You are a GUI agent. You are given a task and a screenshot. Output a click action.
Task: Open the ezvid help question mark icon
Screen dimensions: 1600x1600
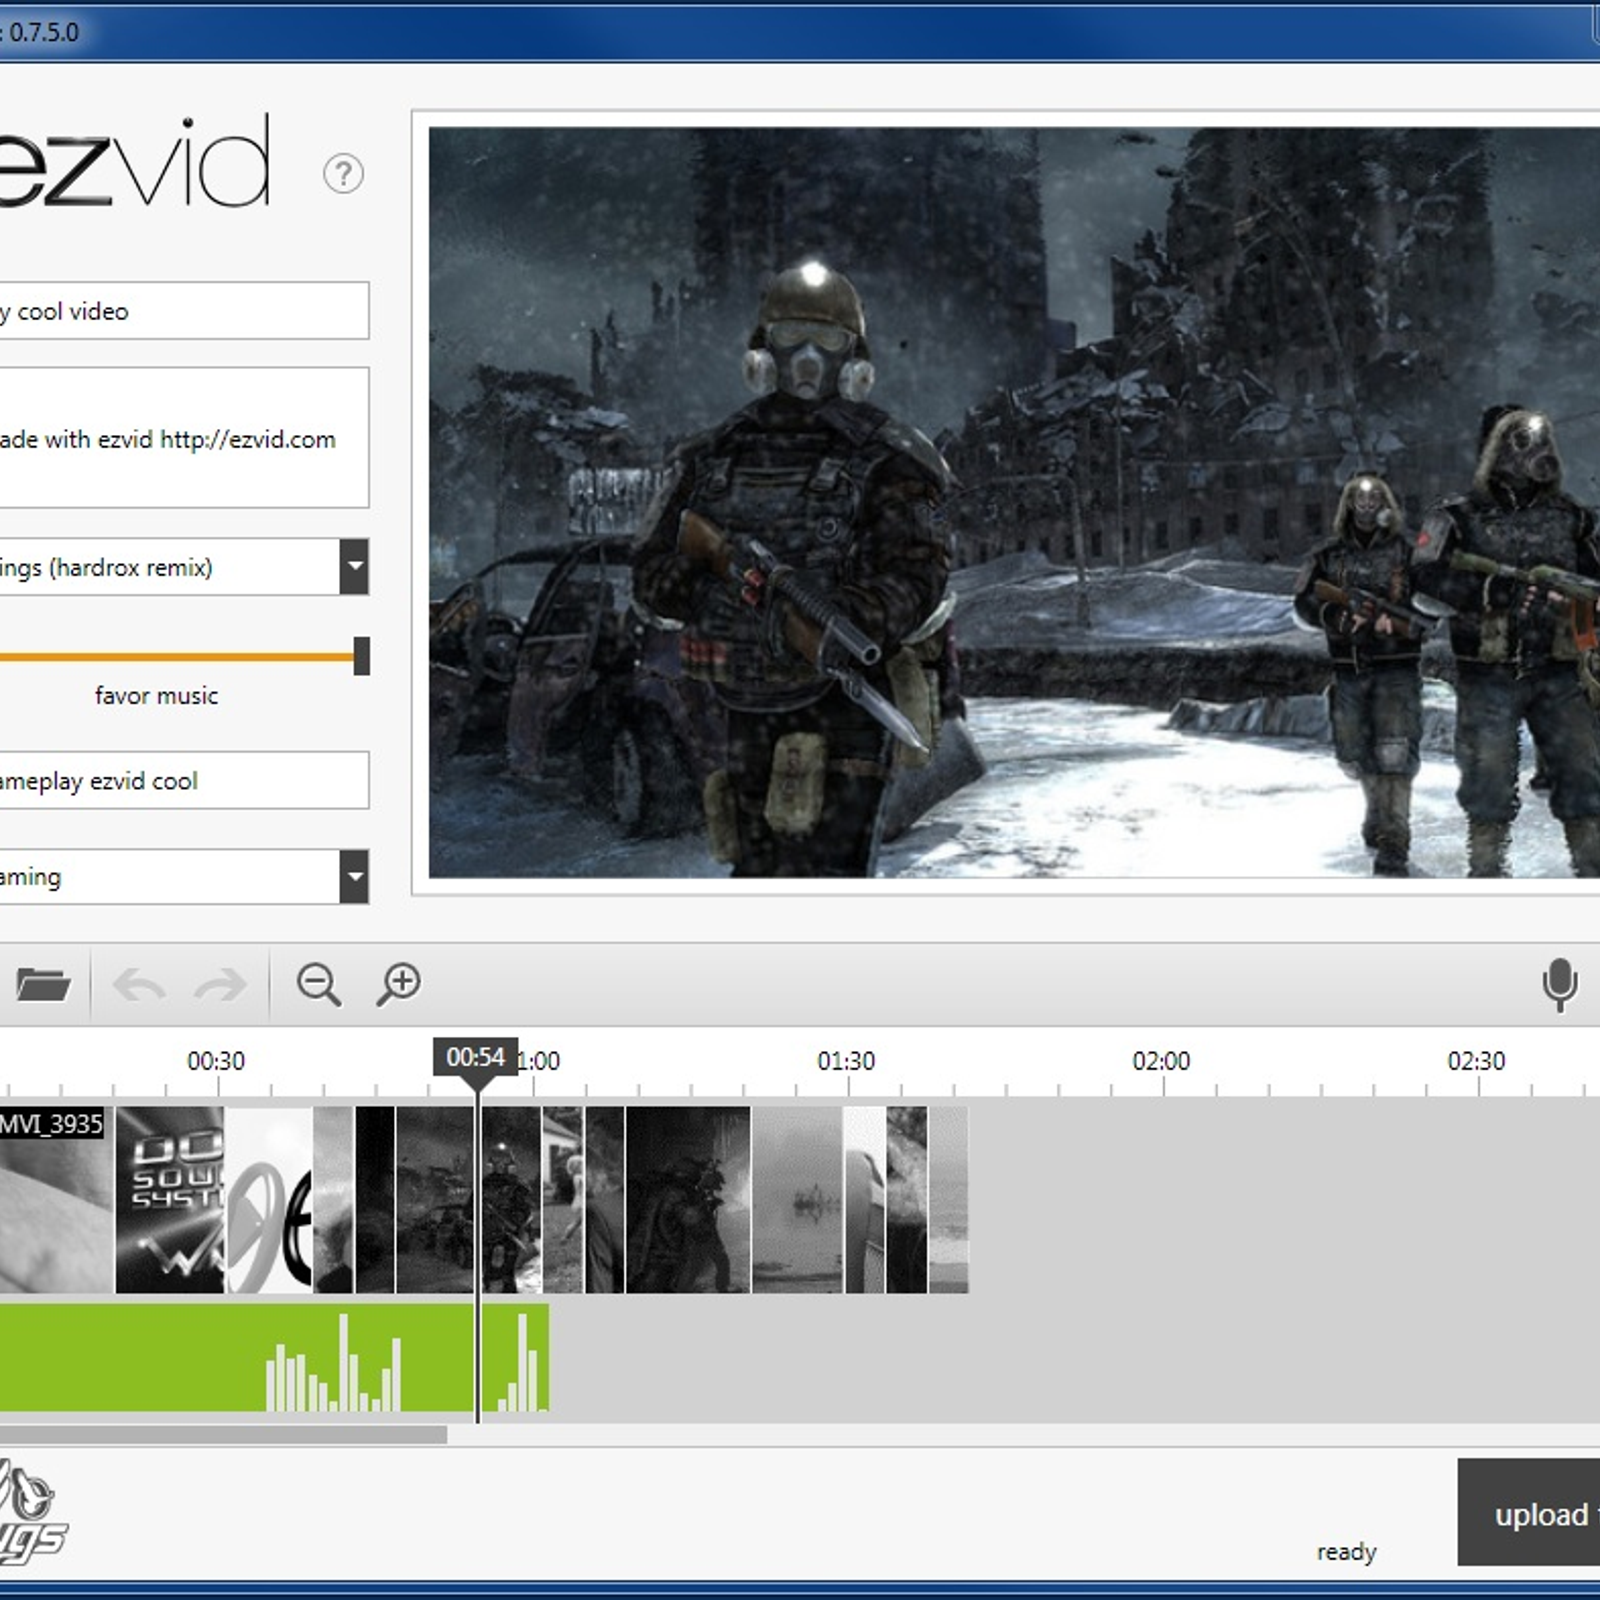343,174
